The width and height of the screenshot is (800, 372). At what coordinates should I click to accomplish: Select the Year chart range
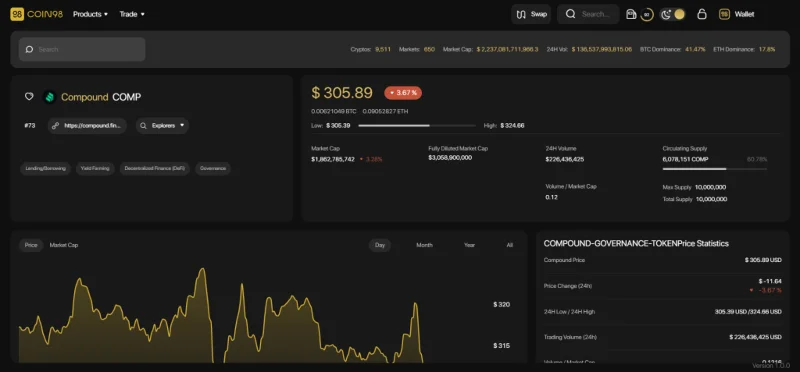click(469, 245)
